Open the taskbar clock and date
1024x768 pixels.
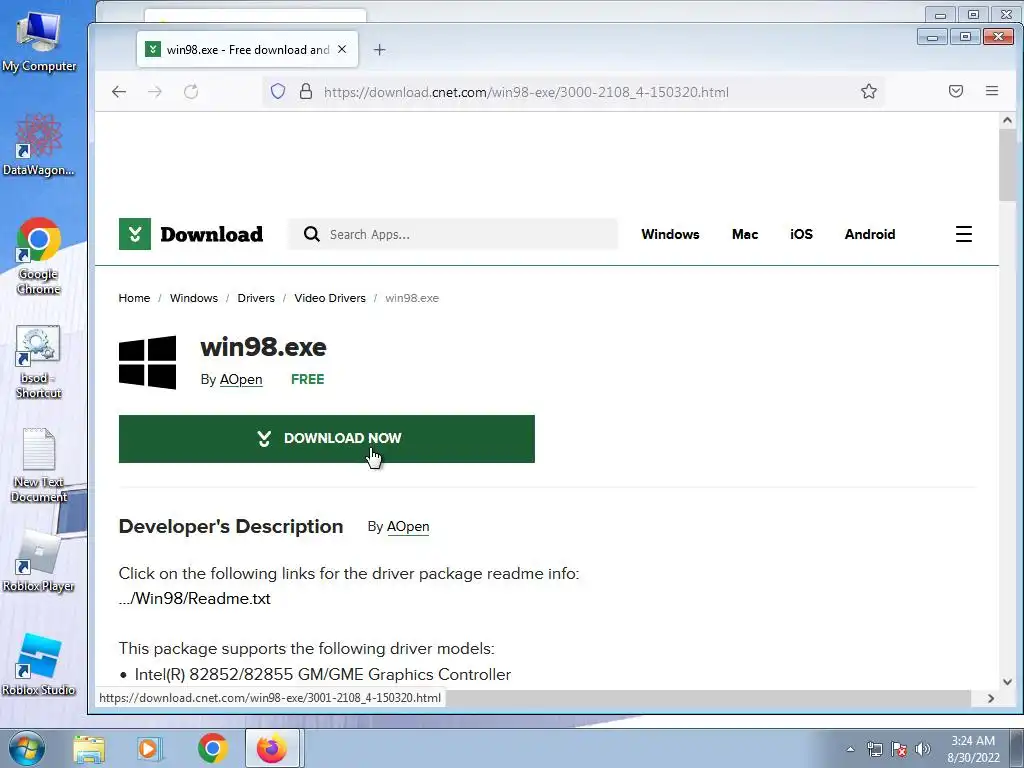(x=973, y=749)
